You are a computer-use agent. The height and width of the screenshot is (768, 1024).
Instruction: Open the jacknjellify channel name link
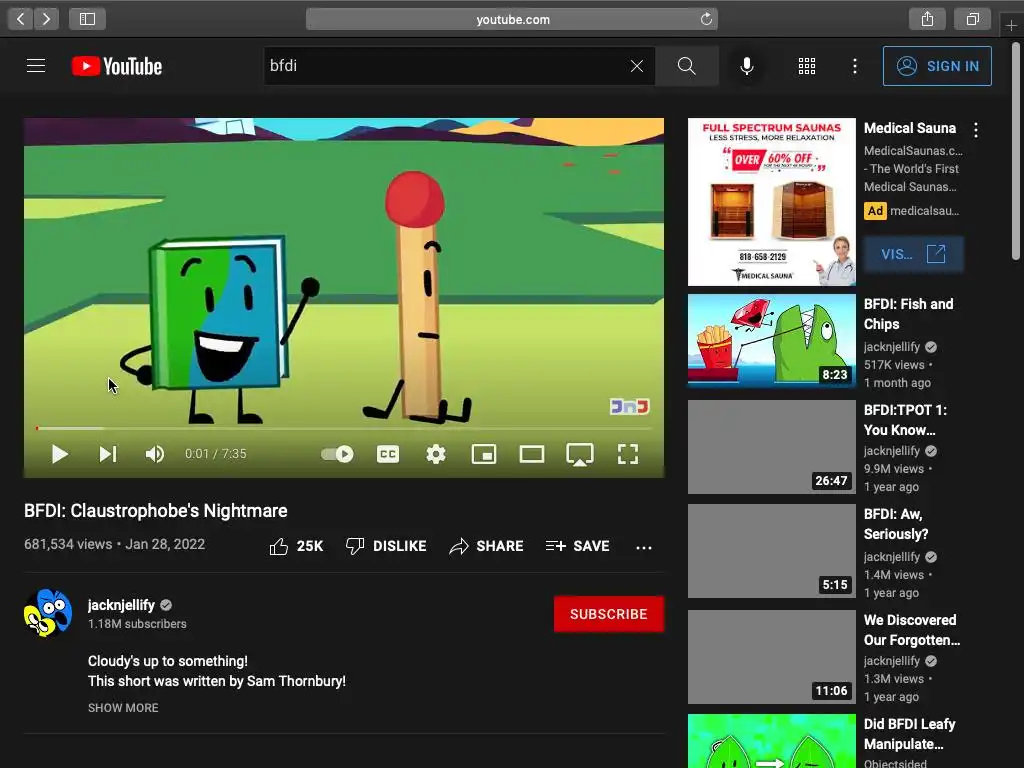121,605
